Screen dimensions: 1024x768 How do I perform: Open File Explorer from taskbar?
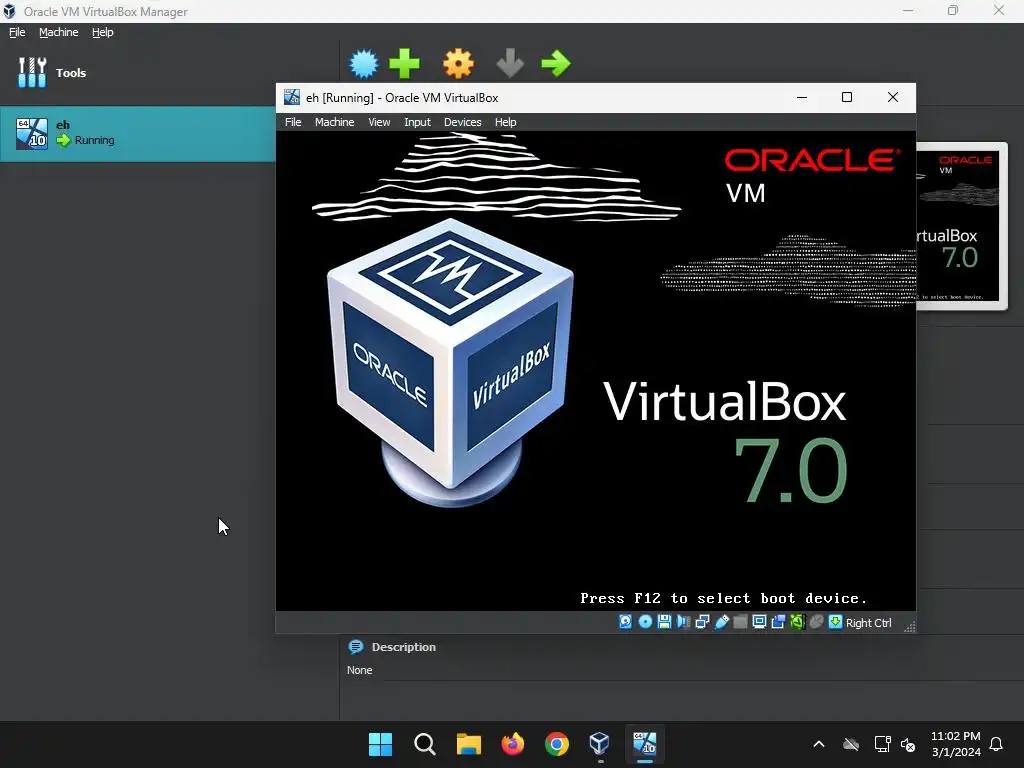[x=468, y=744]
